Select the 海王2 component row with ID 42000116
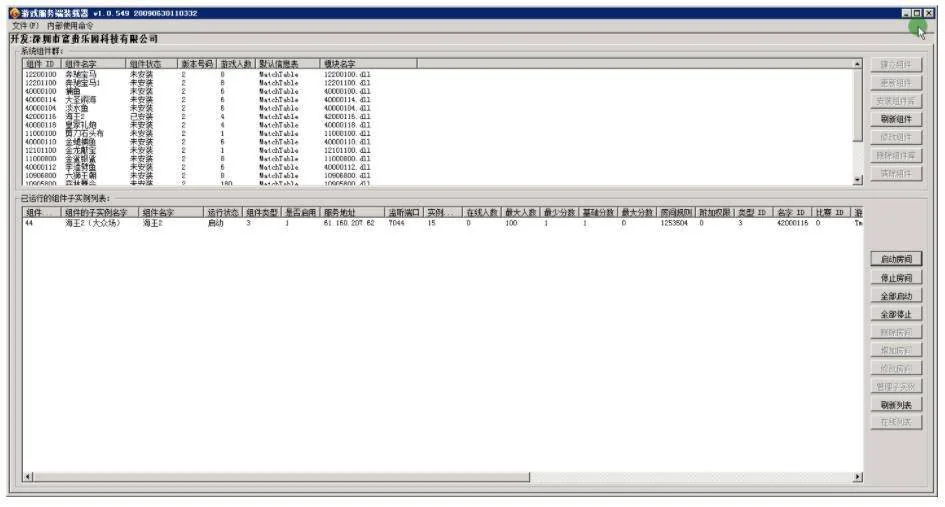 point(80,116)
